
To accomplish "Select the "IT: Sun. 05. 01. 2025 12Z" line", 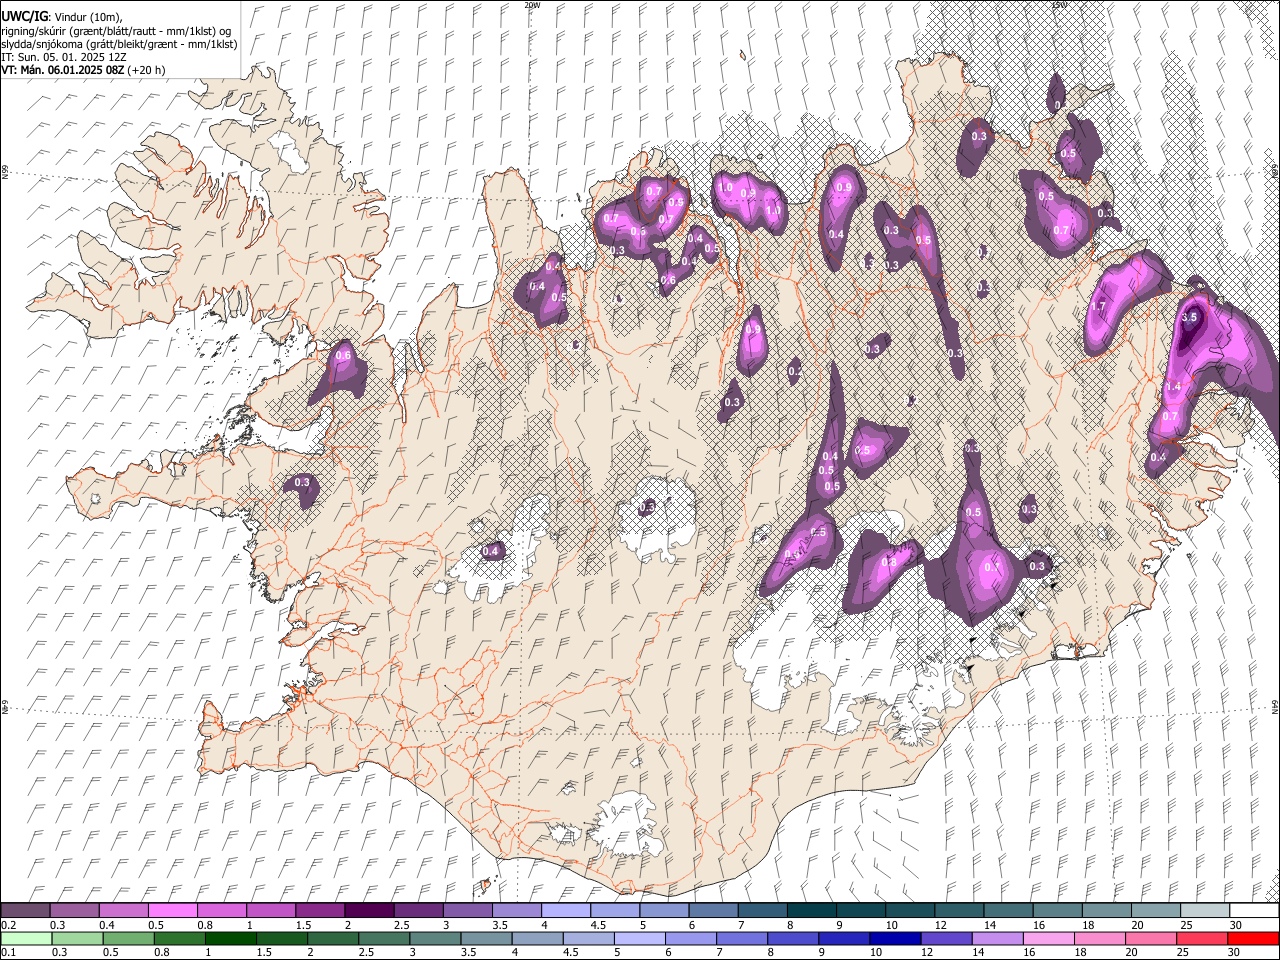I will point(64,57).
